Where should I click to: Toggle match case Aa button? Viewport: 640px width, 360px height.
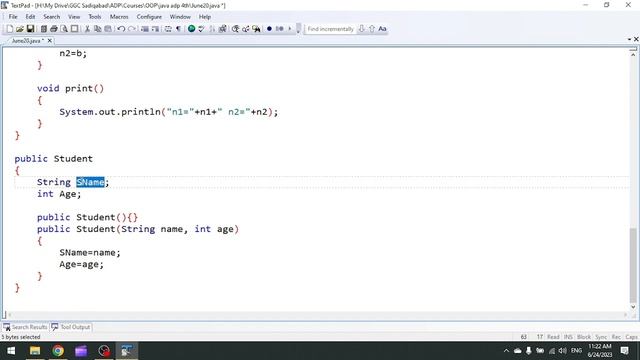pyautogui.click(x=382, y=29)
